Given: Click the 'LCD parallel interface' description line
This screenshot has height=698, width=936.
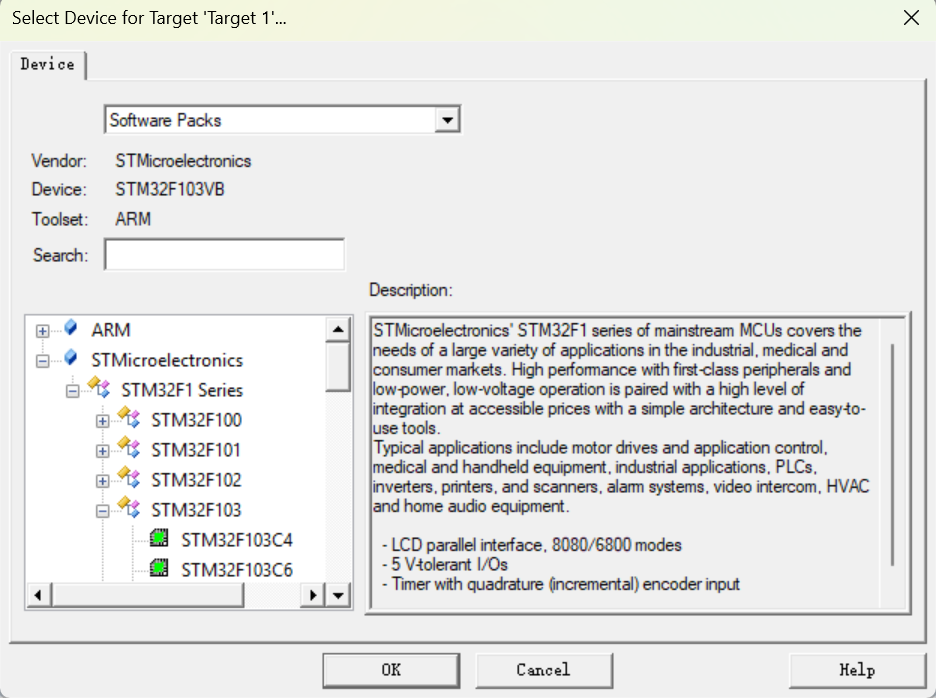Looking at the screenshot, I should pyautogui.click(x=532, y=545).
